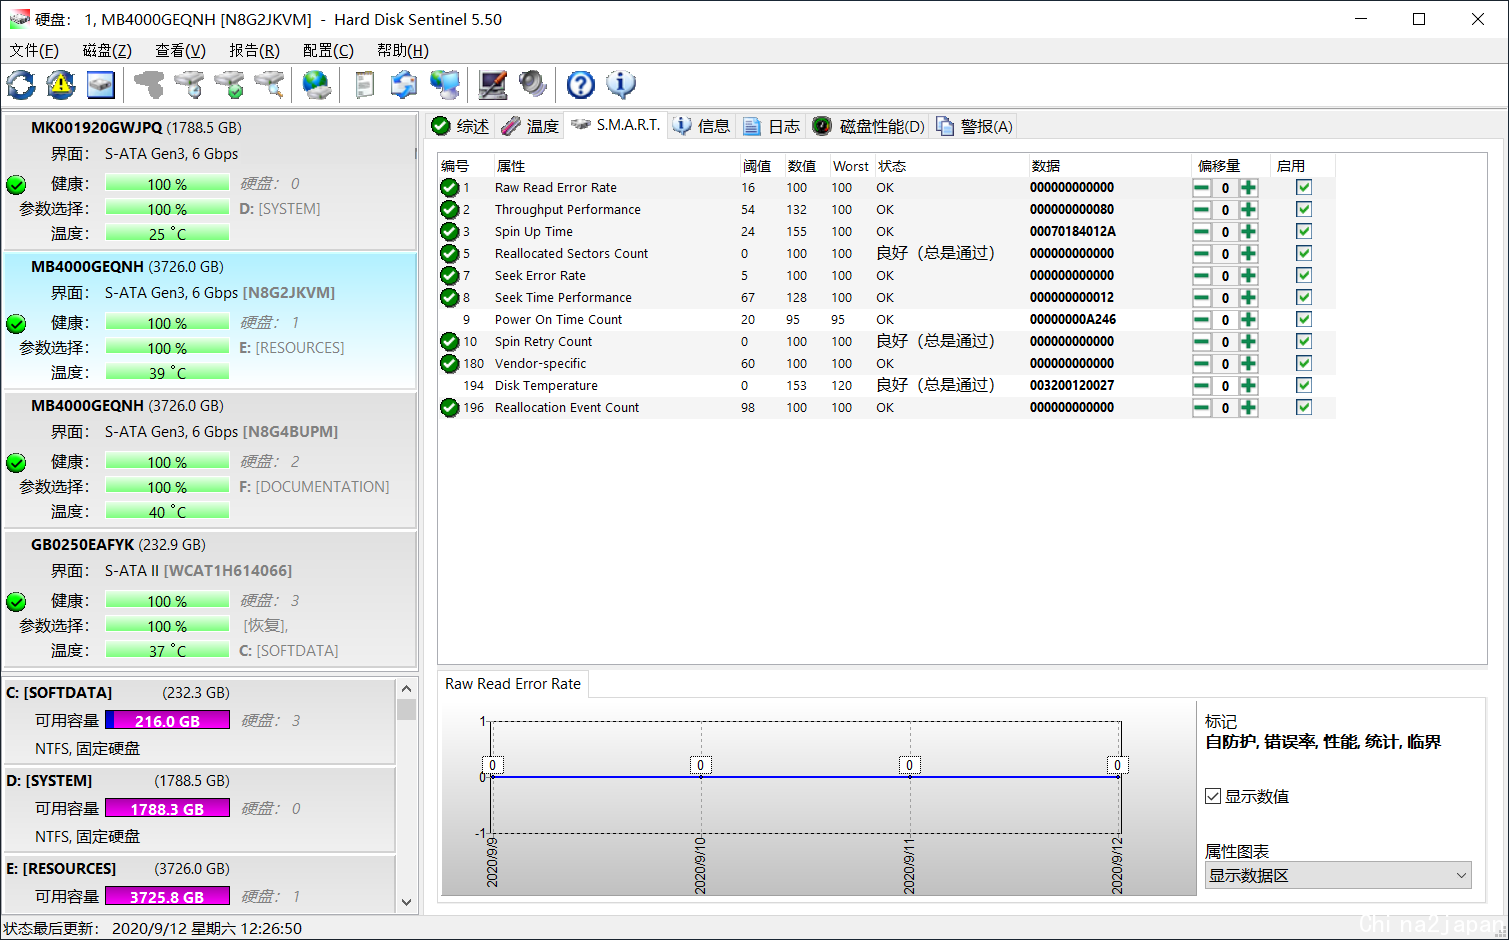The height and width of the screenshot is (940, 1509).
Task: Open the 警报(A) alerts tab
Action: 975,126
